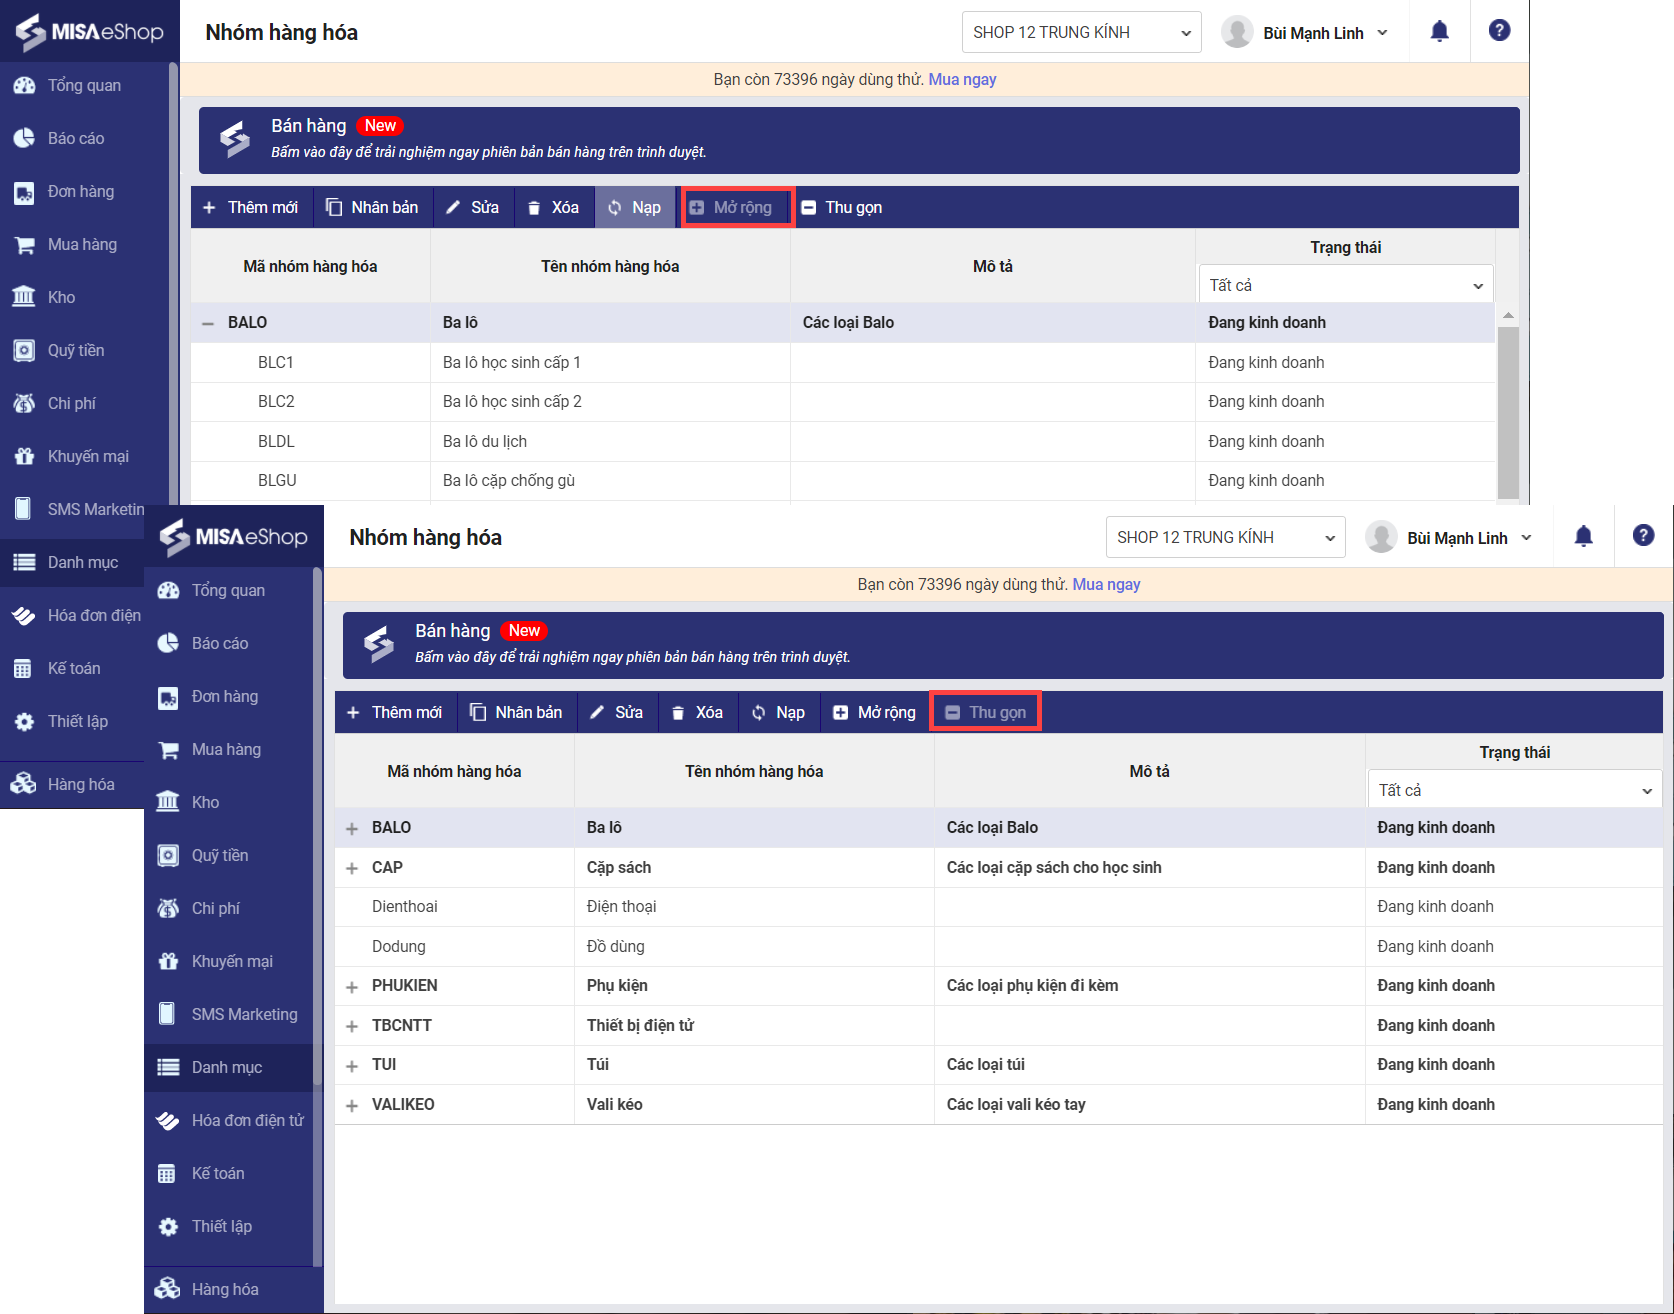Click Thu gọn collapse-all button in upper window

tap(843, 207)
